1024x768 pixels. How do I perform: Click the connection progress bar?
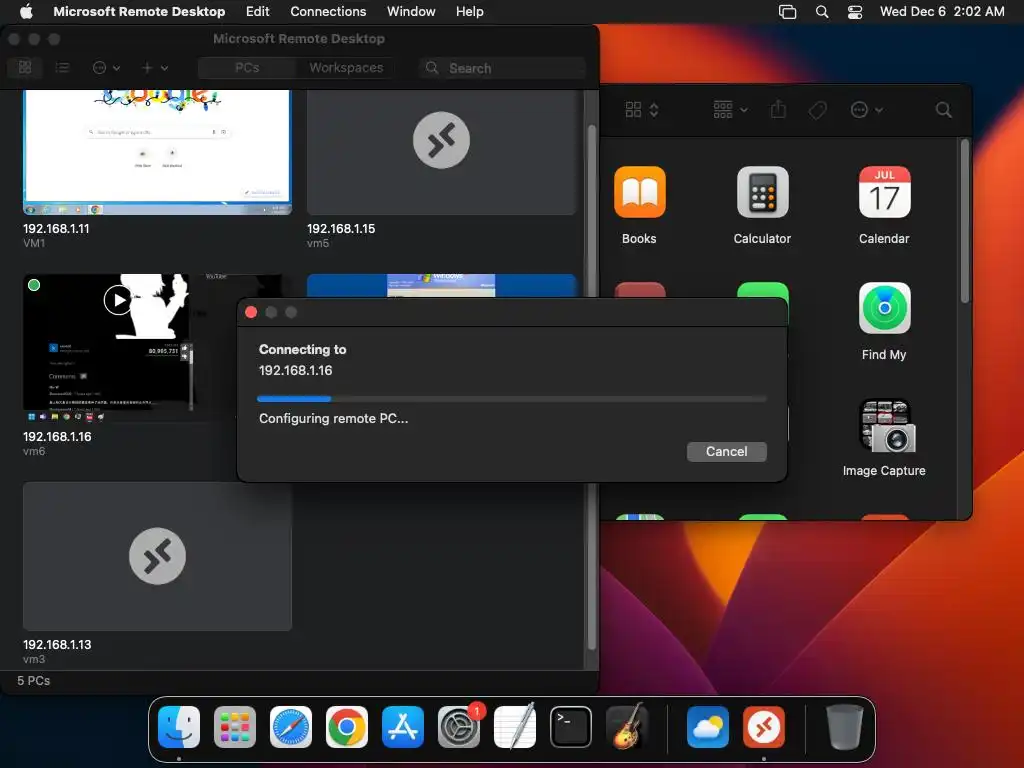click(x=511, y=398)
